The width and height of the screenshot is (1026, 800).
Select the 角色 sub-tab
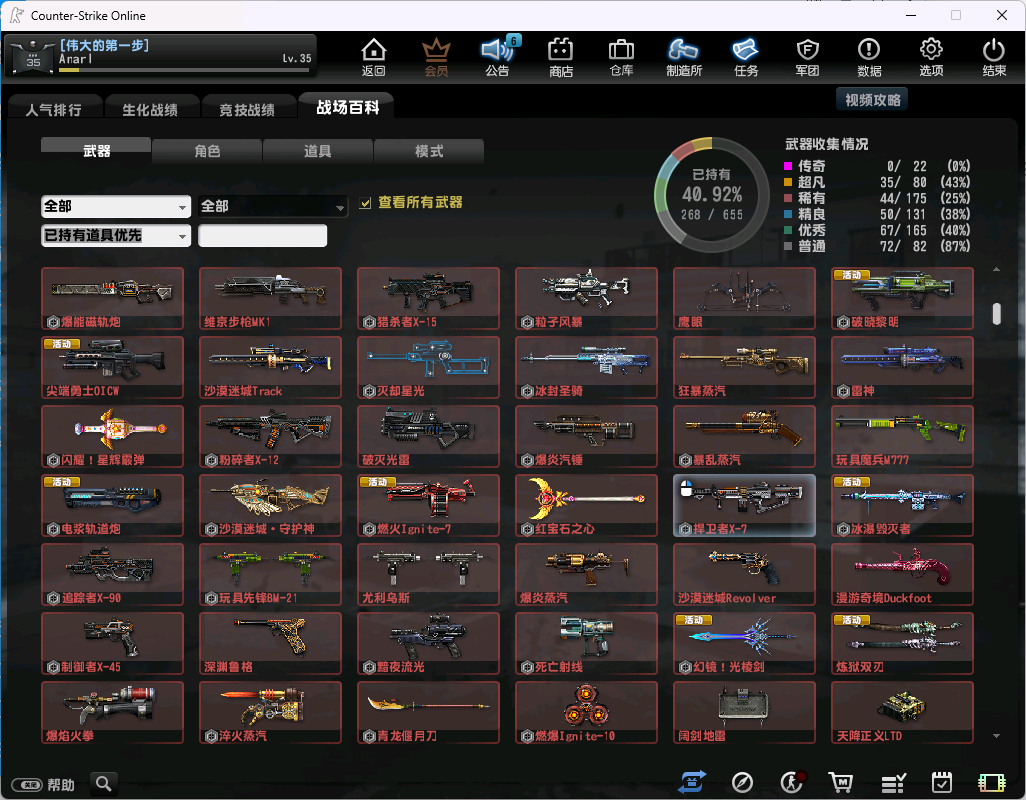pos(207,151)
